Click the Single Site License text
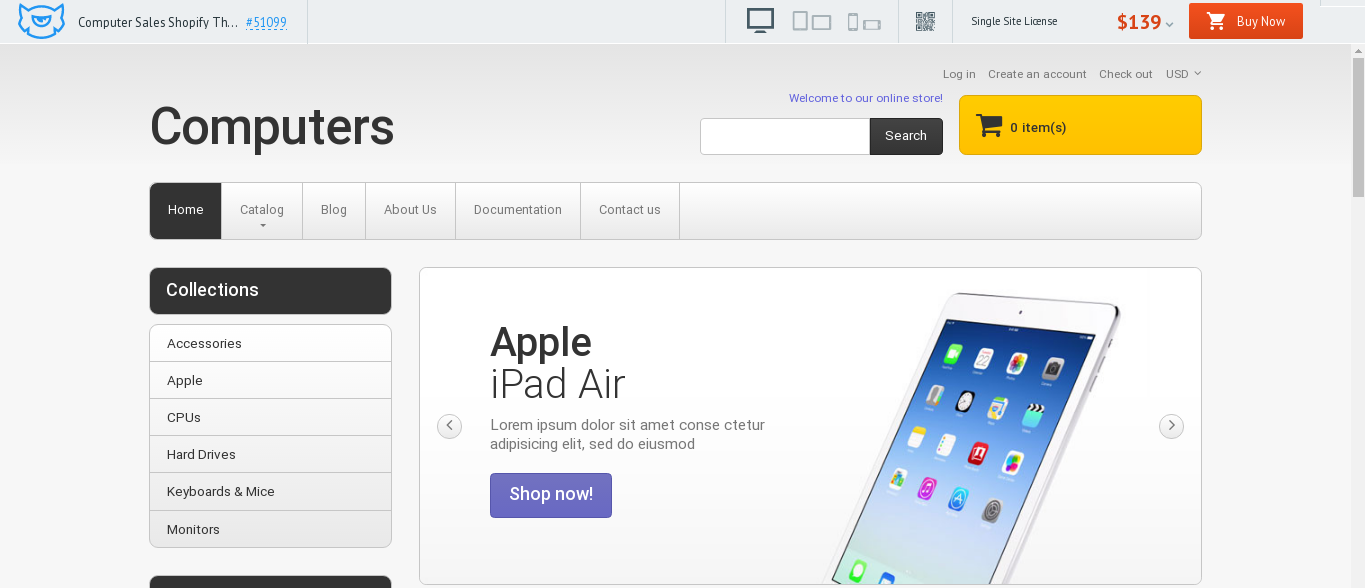This screenshot has height=588, width=1365. pos(1014,21)
